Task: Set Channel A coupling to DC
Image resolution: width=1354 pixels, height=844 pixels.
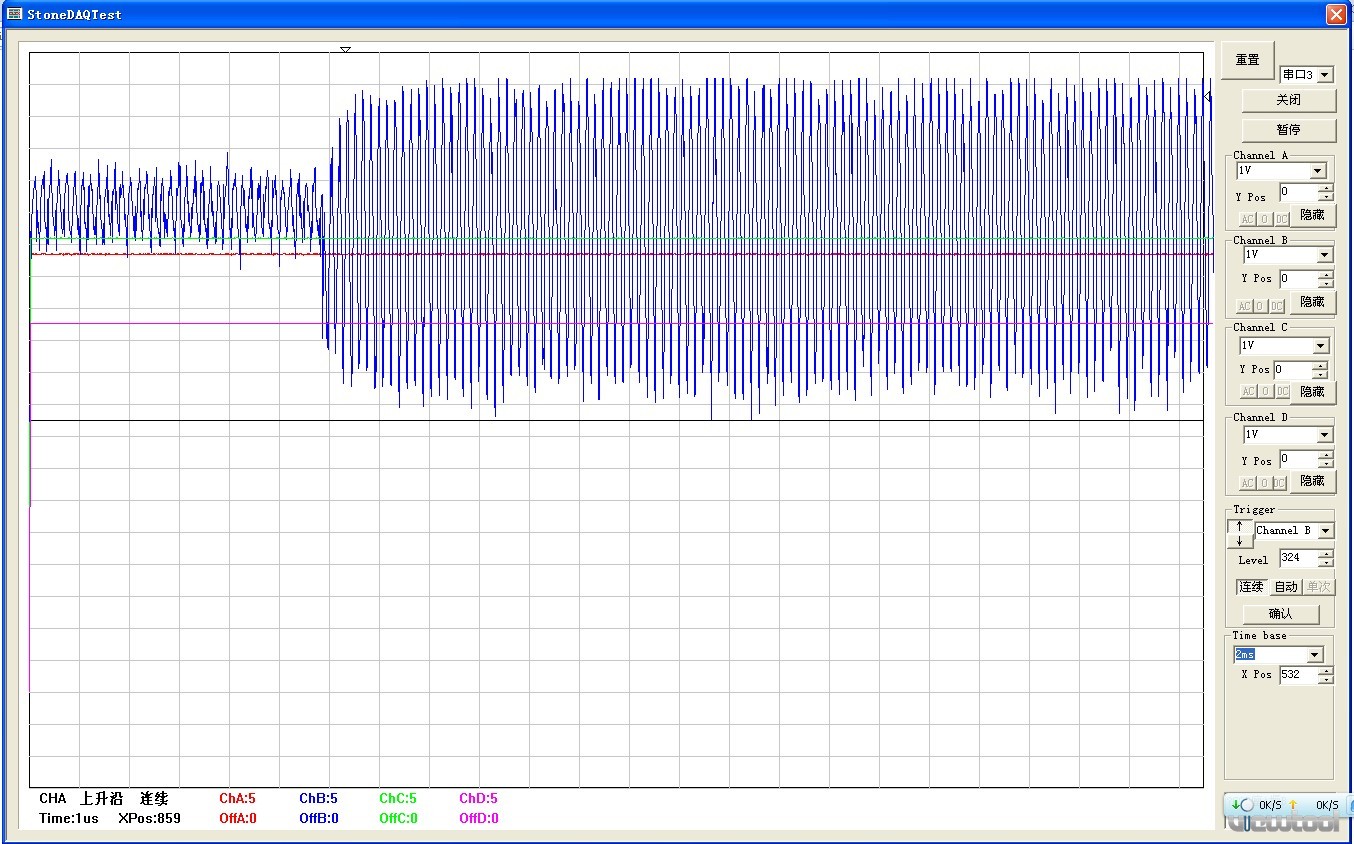Action: click(x=1281, y=219)
